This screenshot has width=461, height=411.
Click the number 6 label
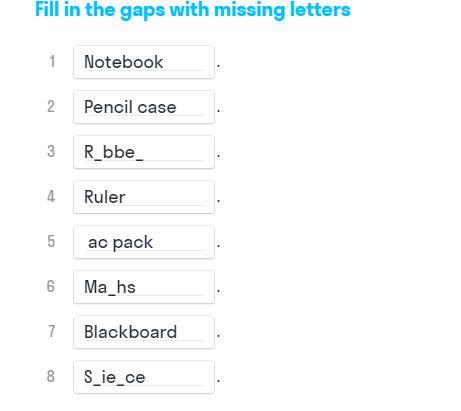pyautogui.click(x=51, y=286)
